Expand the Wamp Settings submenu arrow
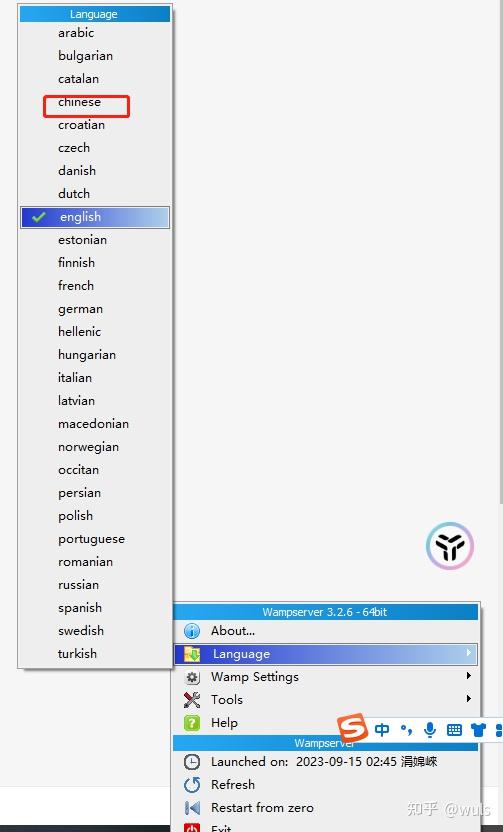 click(469, 676)
